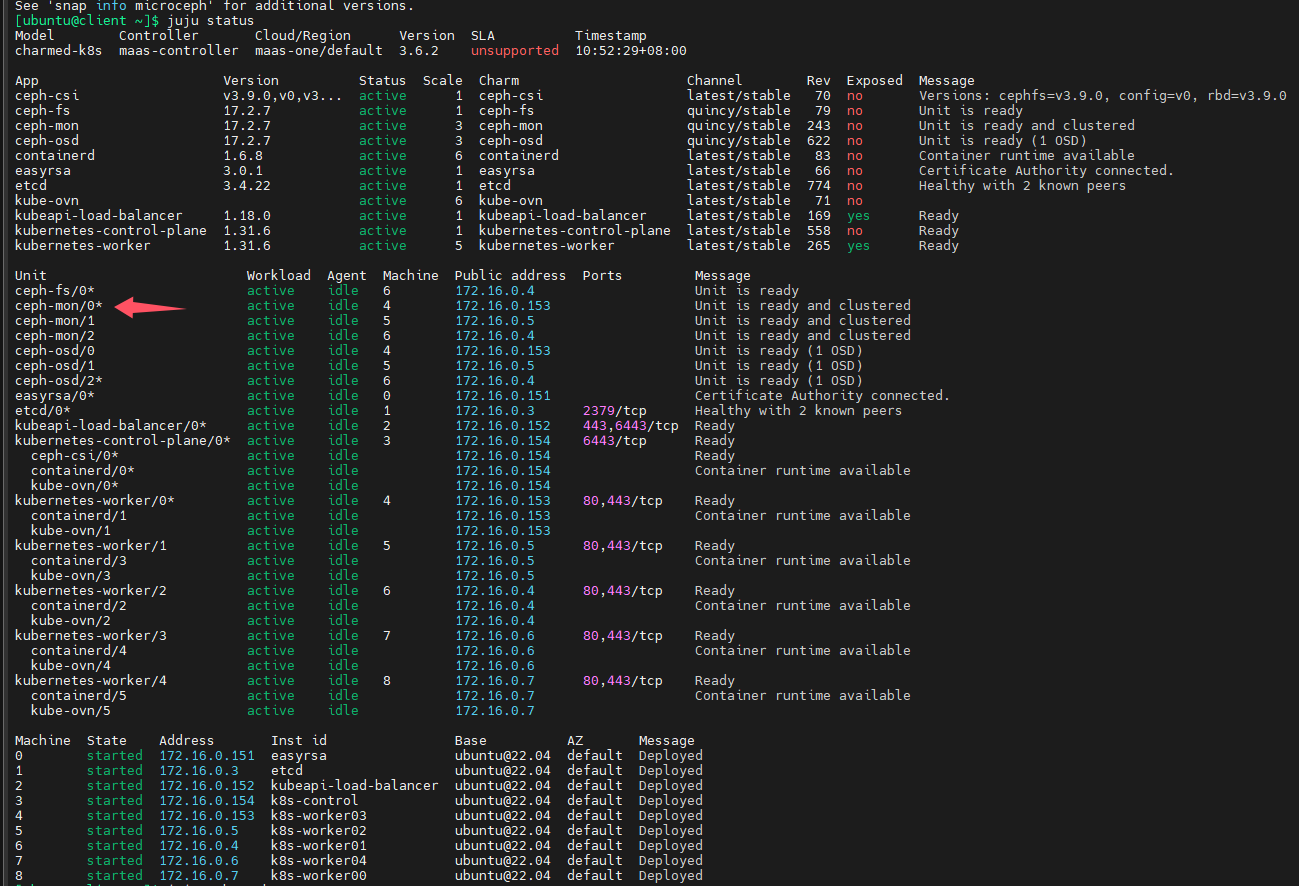
Task: Select unit name 'kubeapi-load-balancer/0*'
Action: pos(111,426)
